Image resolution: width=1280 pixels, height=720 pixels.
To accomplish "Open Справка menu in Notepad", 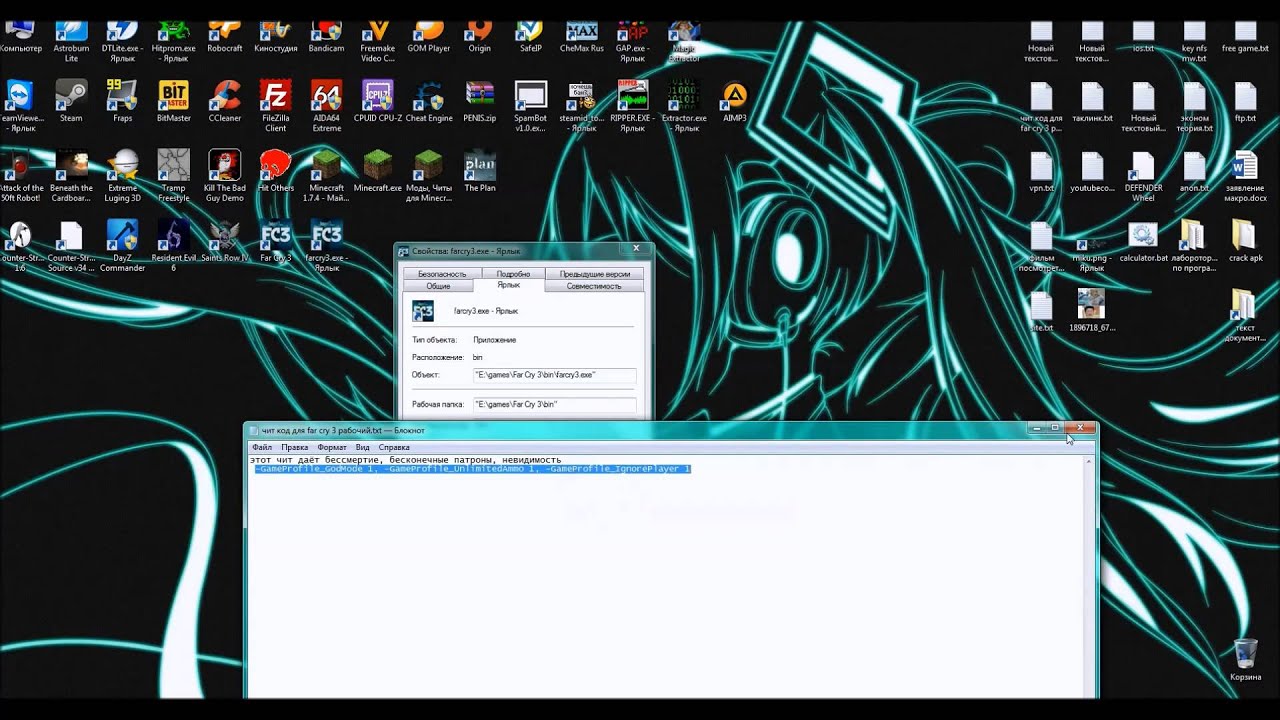I will point(394,447).
